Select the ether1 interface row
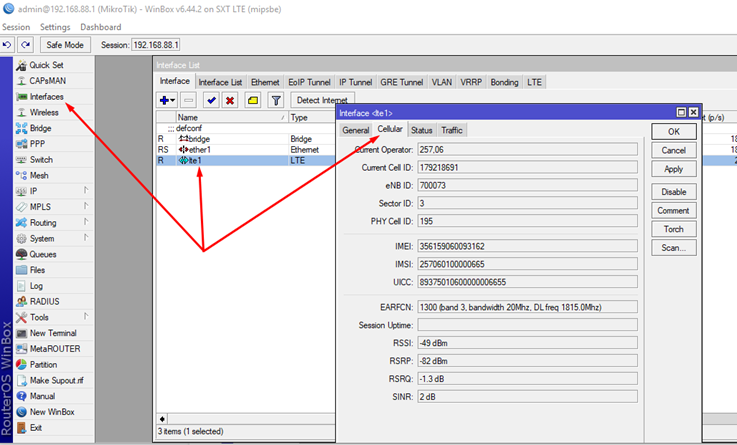Viewport: 737px width, 445px height. [x=246, y=149]
